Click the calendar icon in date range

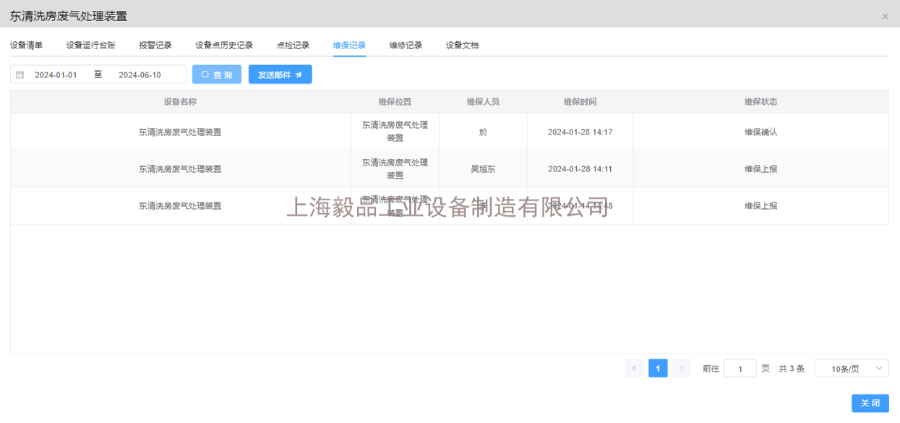20,75
